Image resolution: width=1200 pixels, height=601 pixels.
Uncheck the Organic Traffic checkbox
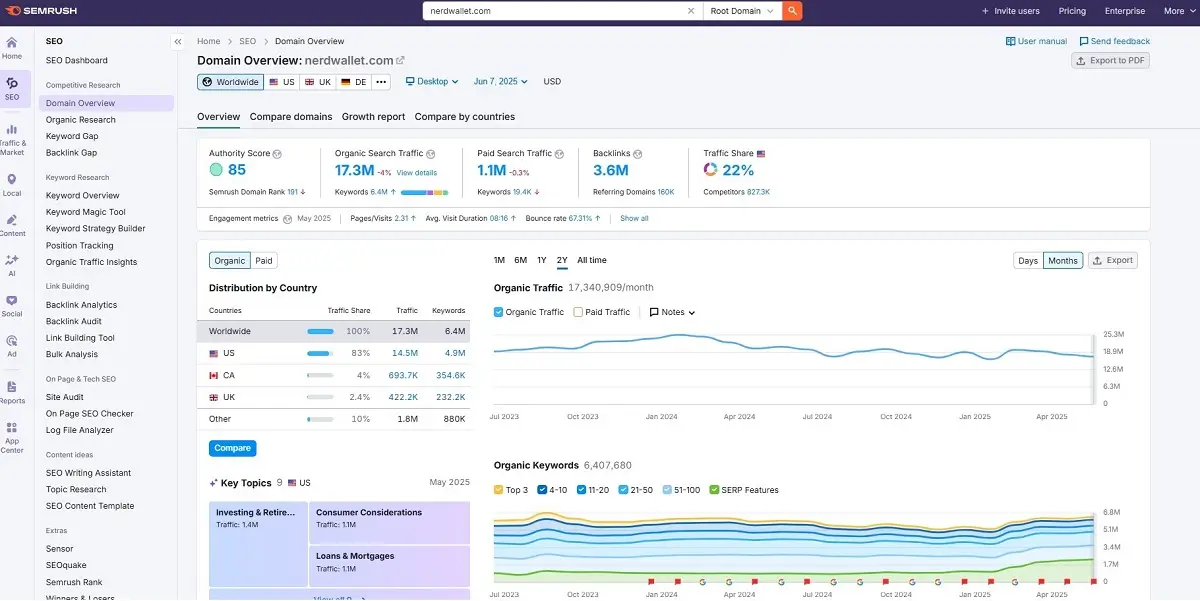499,312
